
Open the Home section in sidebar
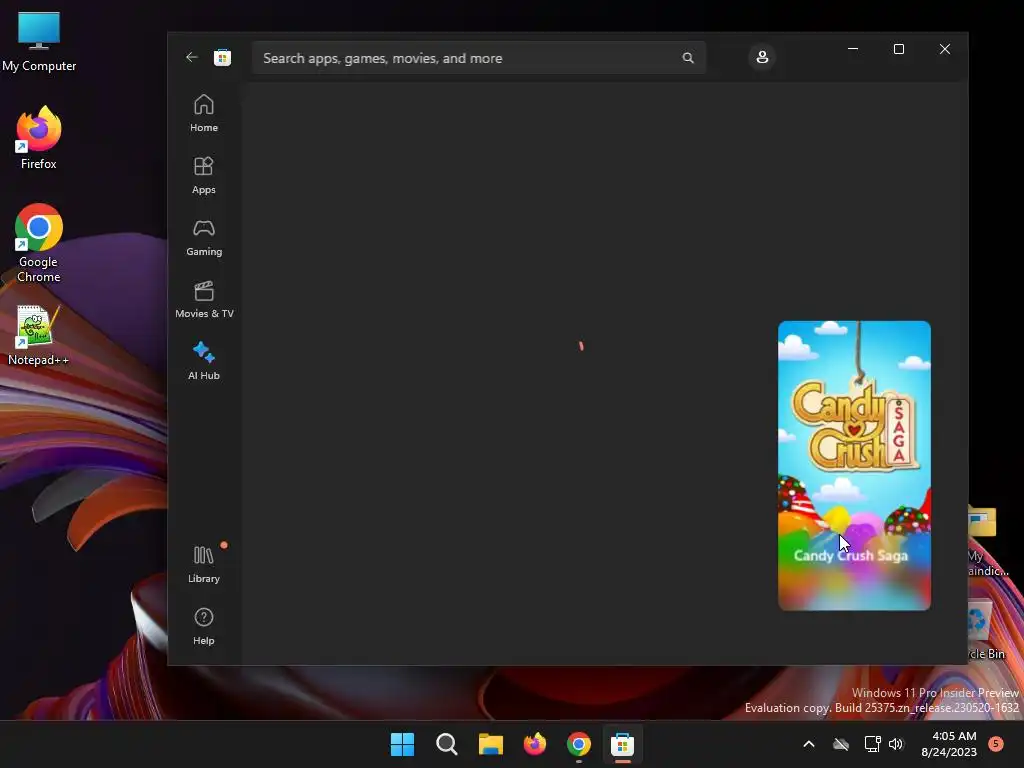point(204,114)
